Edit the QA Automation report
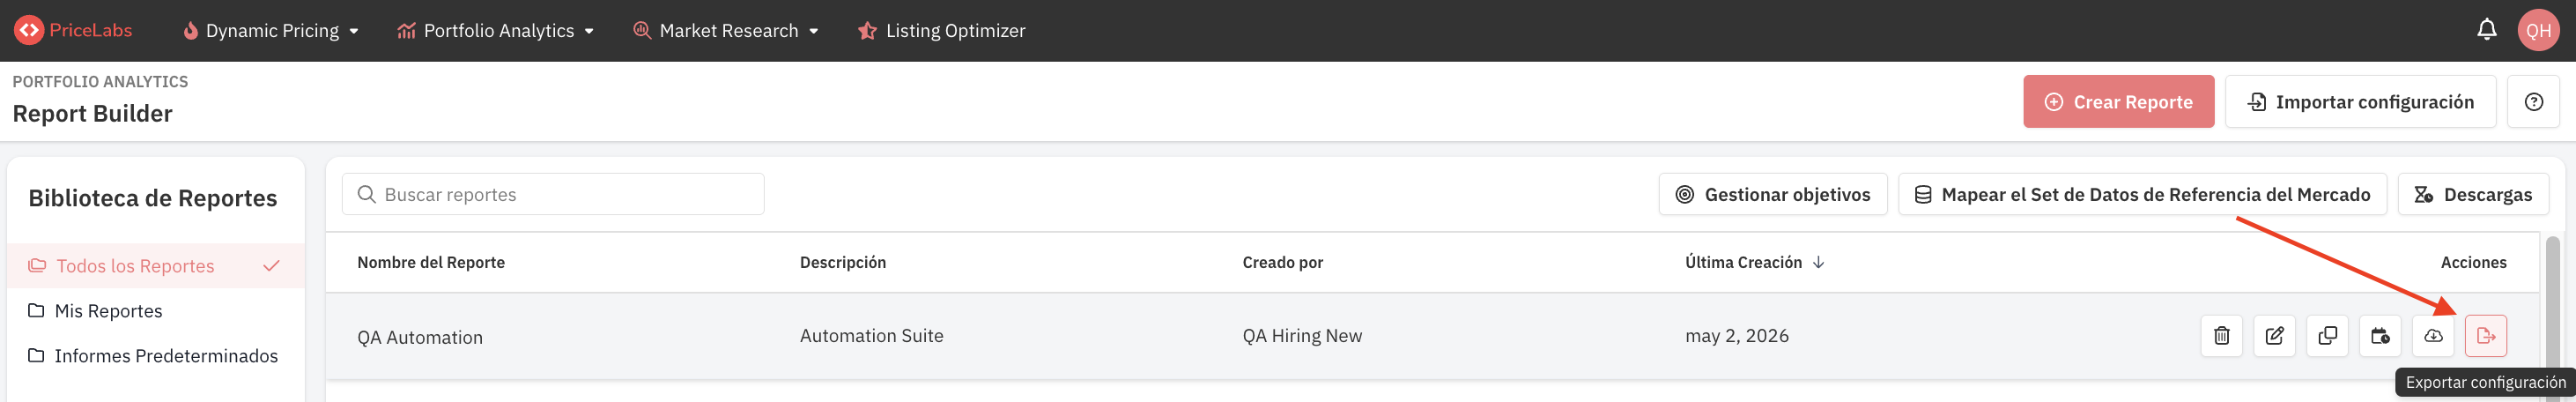 click(2274, 336)
